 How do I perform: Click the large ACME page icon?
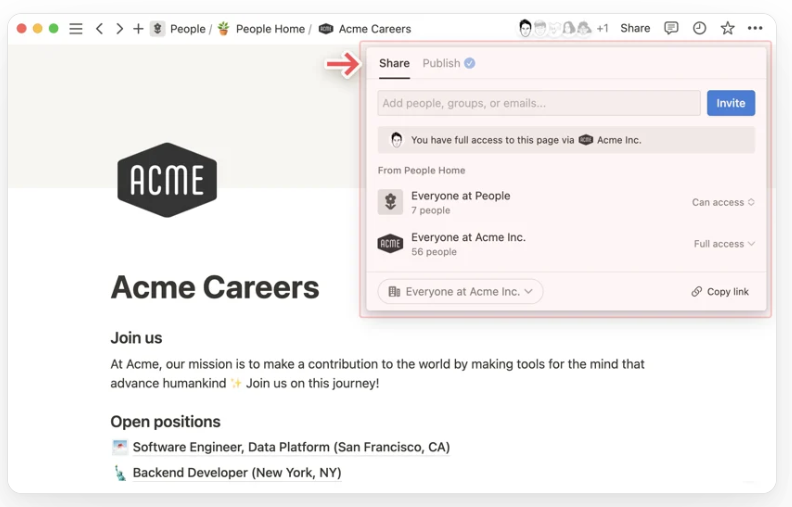click(x=167, y=180)
